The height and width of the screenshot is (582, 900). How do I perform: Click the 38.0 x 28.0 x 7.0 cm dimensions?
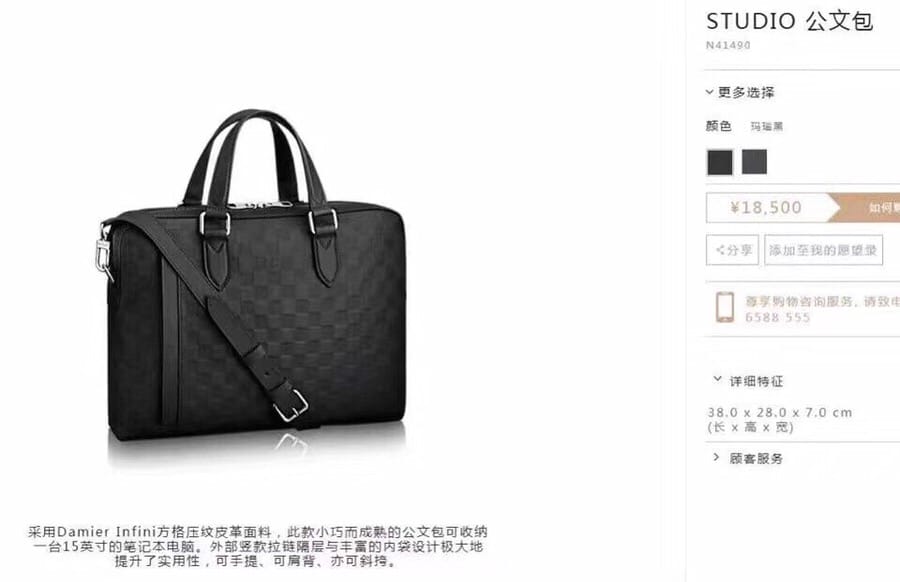pyautogui.click(x=779, y=413)
